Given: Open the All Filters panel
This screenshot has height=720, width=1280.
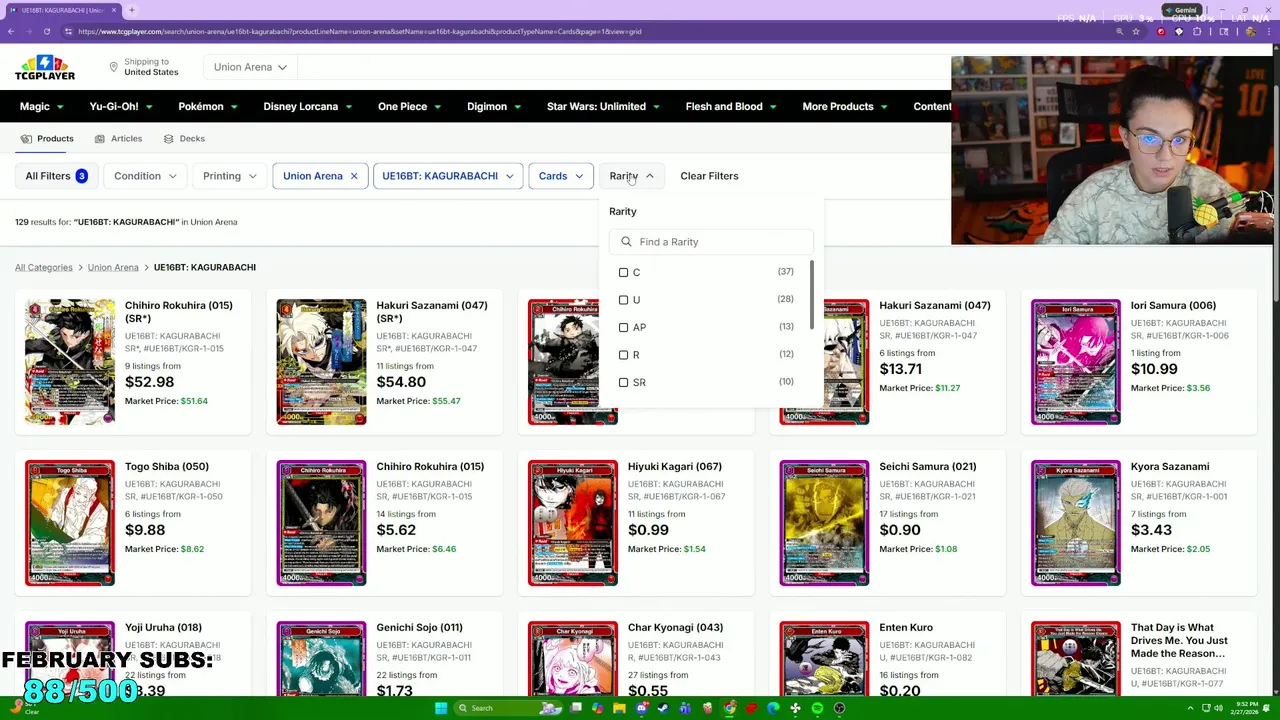Looking at the screenshot, I should tap(56, 176).
